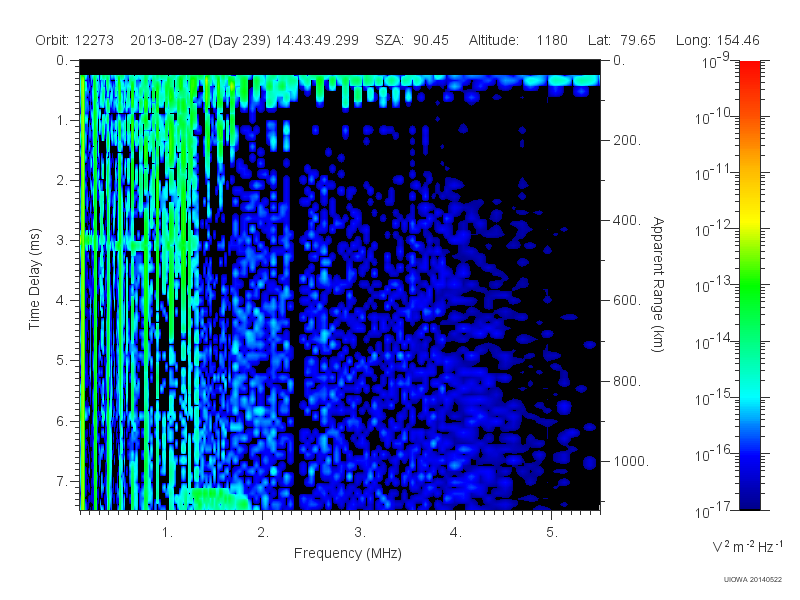
Task: Click frequency tick label 2.
Action: [x=263, y=533]
